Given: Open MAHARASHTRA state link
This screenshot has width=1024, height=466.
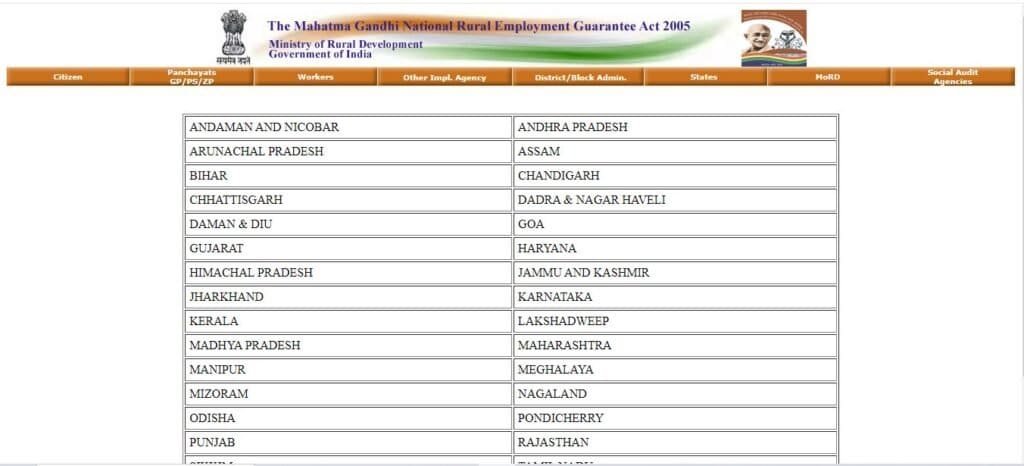Looking at the screenshot, I should pyautogui.click(x=565, y=345).
